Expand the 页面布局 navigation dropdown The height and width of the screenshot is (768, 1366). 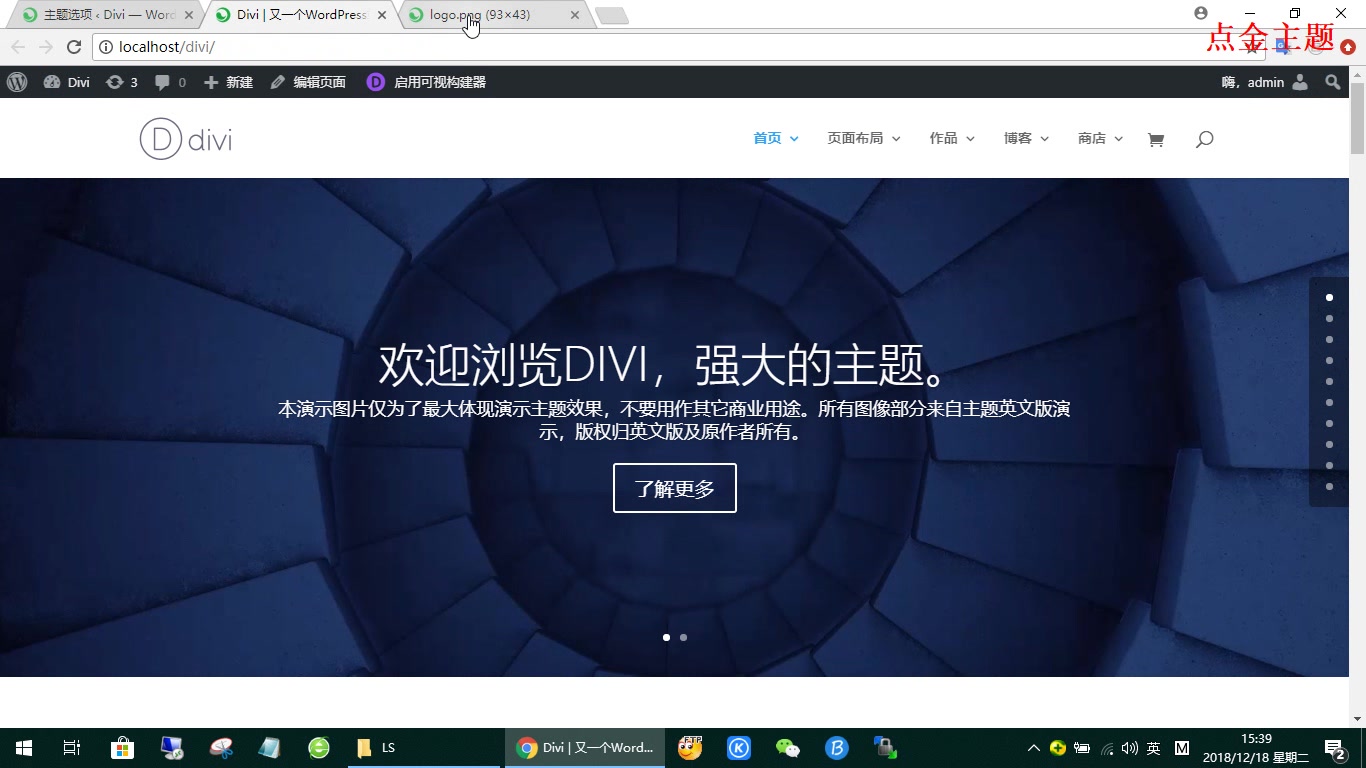864,138
